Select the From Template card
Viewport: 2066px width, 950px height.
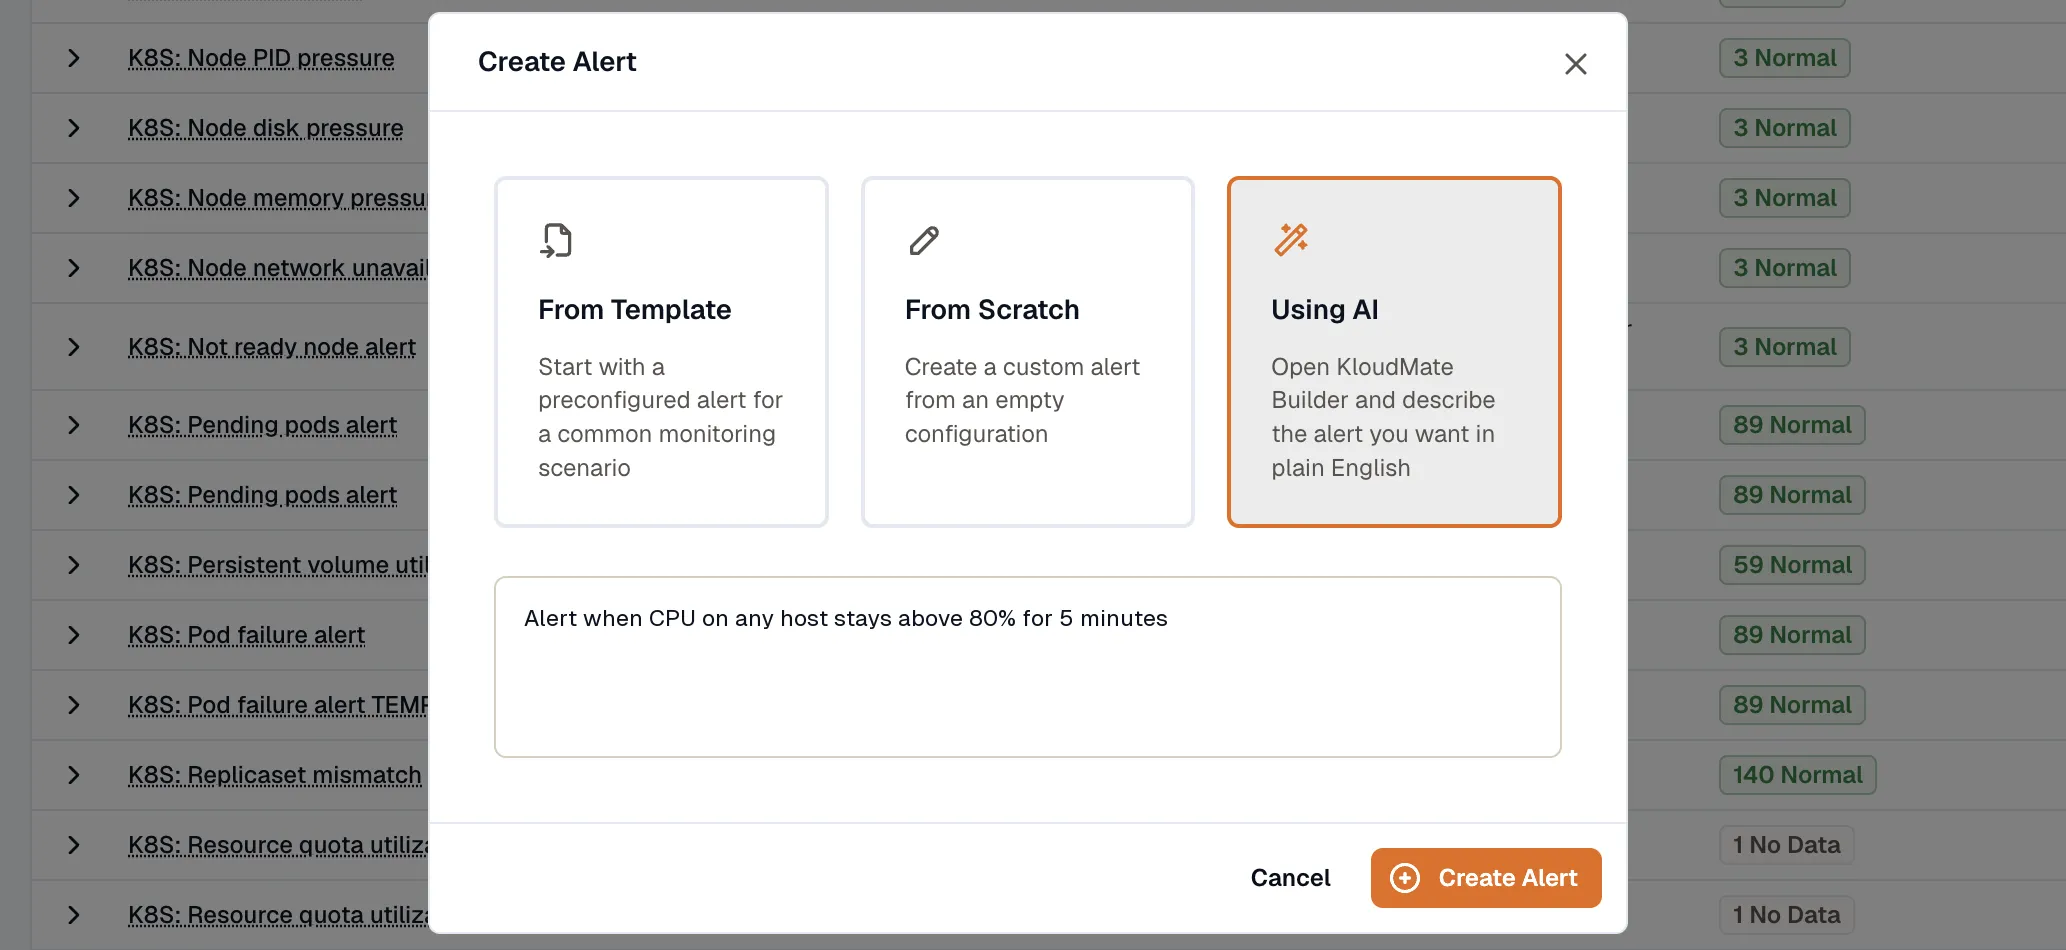pos(661,352)
